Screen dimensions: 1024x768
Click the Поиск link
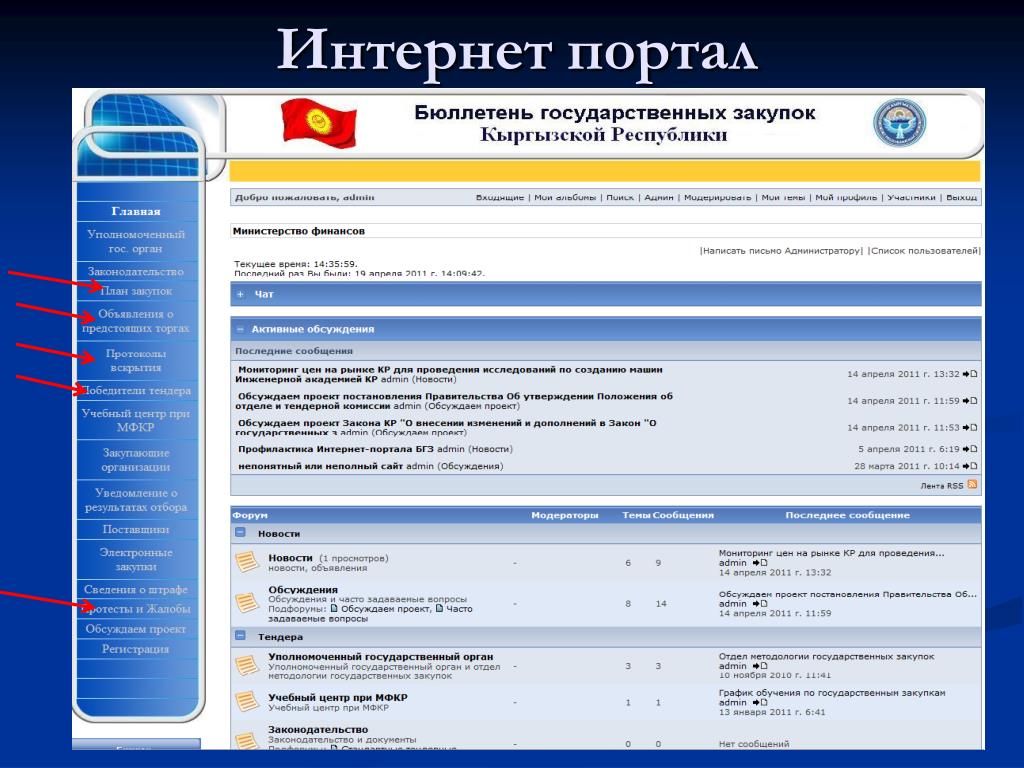pyautogui.click(x=620, y=197)
